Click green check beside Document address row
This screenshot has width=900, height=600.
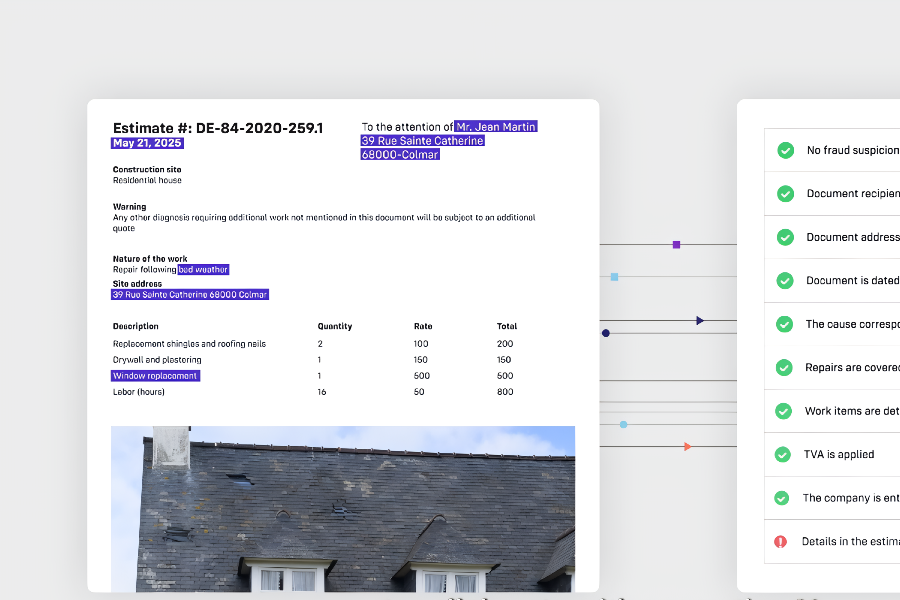[785, 237]
